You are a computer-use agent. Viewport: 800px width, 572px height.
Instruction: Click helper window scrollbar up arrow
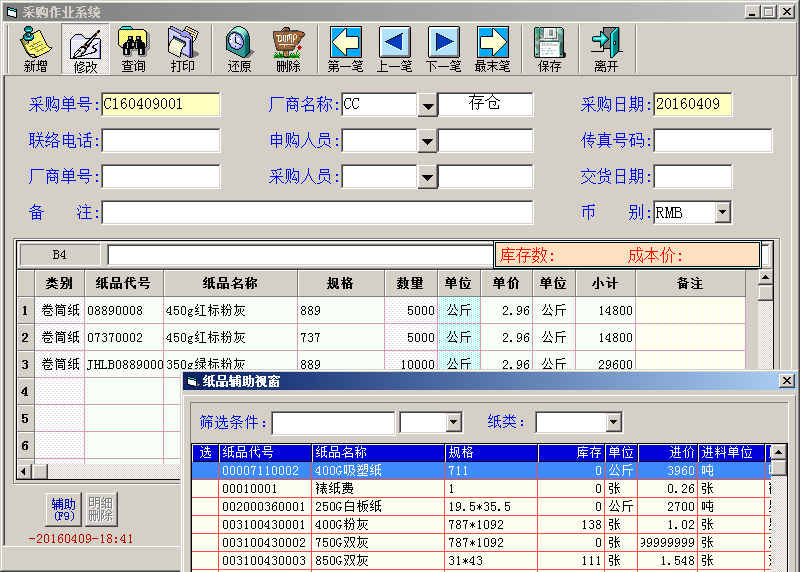(x=778, y=452)
